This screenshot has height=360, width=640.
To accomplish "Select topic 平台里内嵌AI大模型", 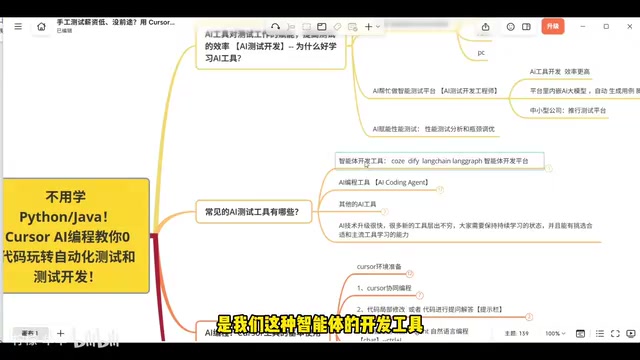I will click(584, 91).
